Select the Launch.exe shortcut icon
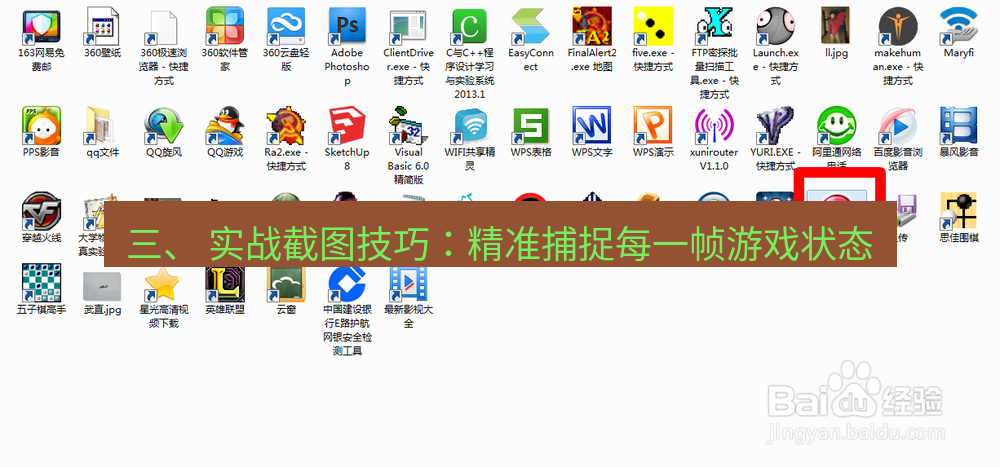 (x=776, y=26)
